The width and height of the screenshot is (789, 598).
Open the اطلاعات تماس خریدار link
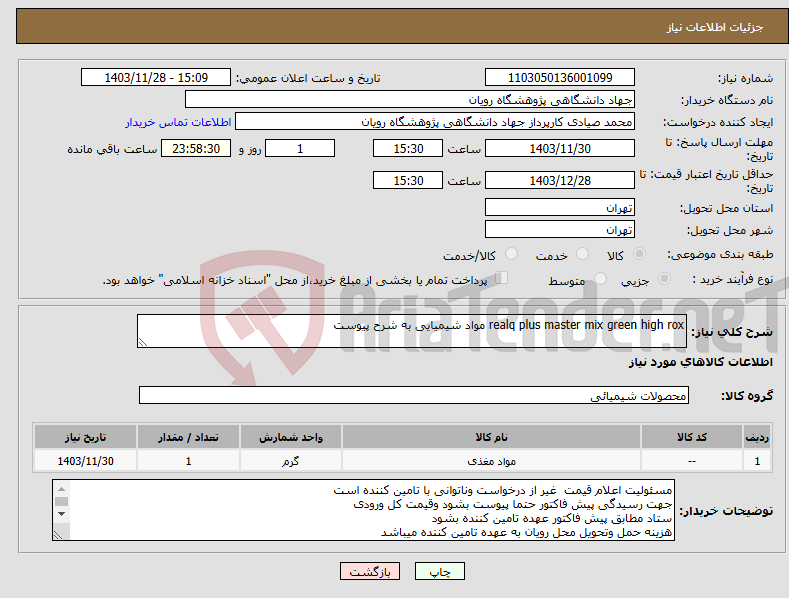pos(178,122)
